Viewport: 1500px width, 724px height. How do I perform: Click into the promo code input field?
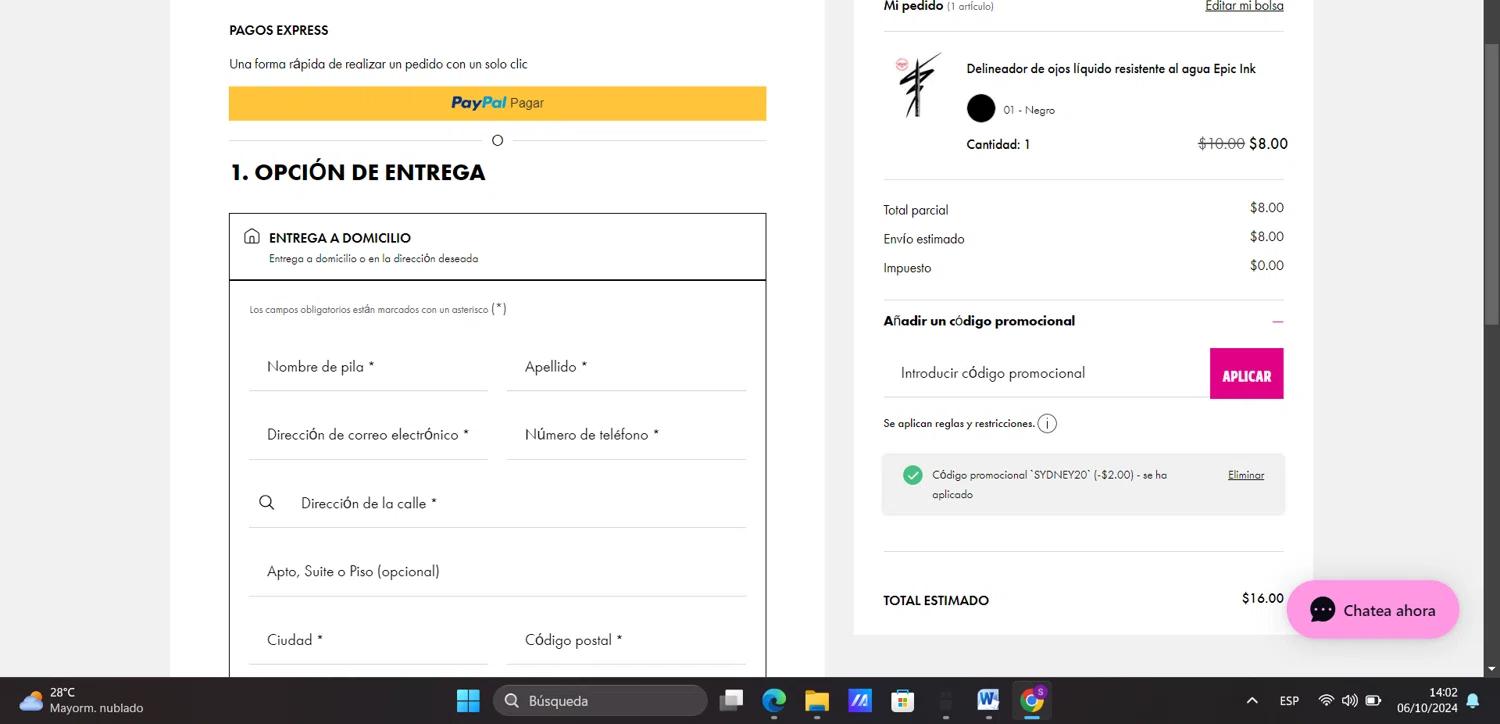tap(1045, 373)
